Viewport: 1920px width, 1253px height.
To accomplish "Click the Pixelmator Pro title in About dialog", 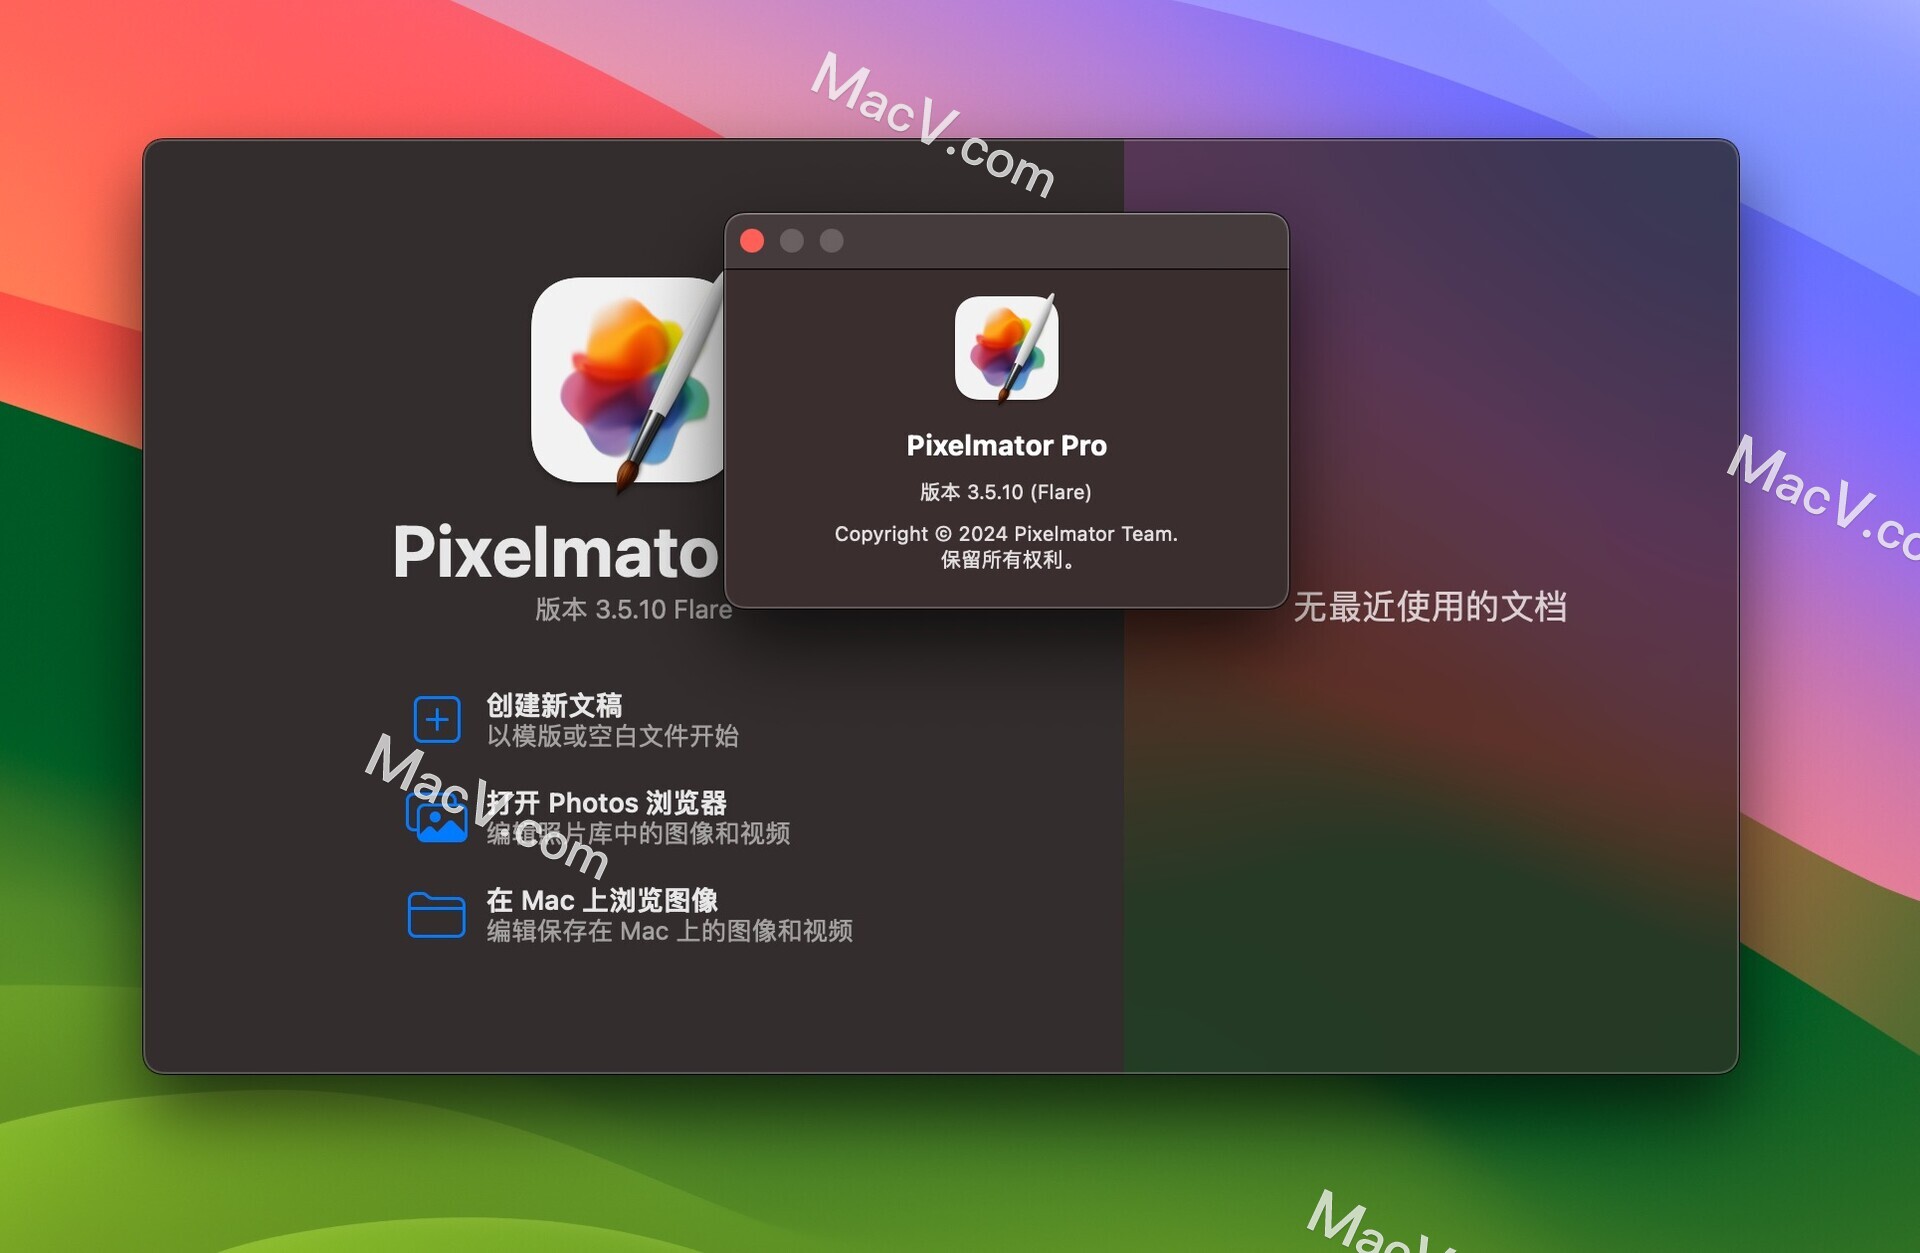I will pos(1006,445).
